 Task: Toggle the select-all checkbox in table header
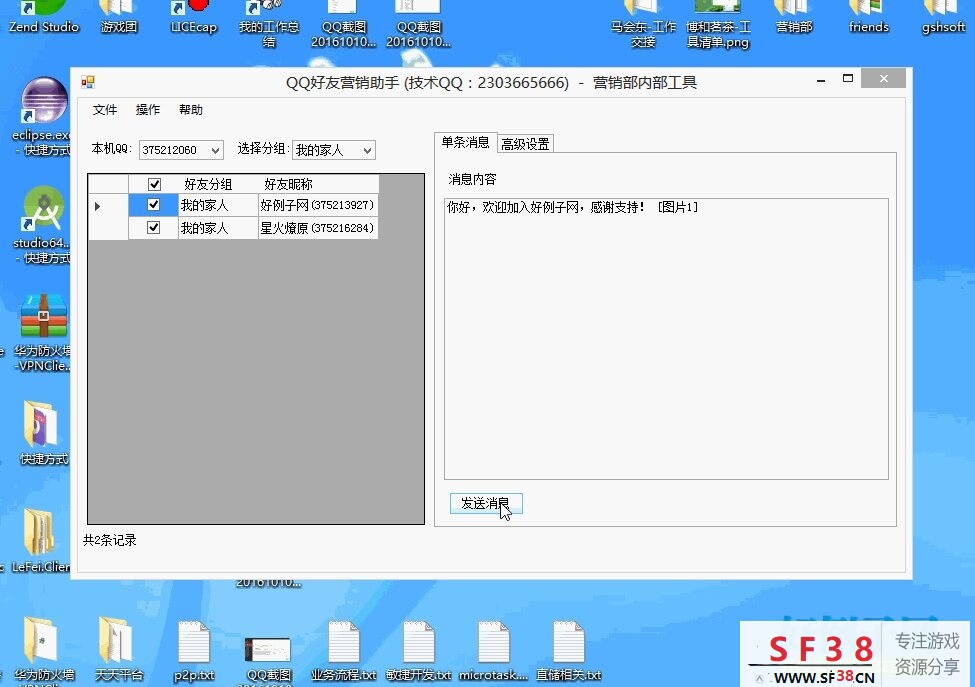tap(154, 184)
